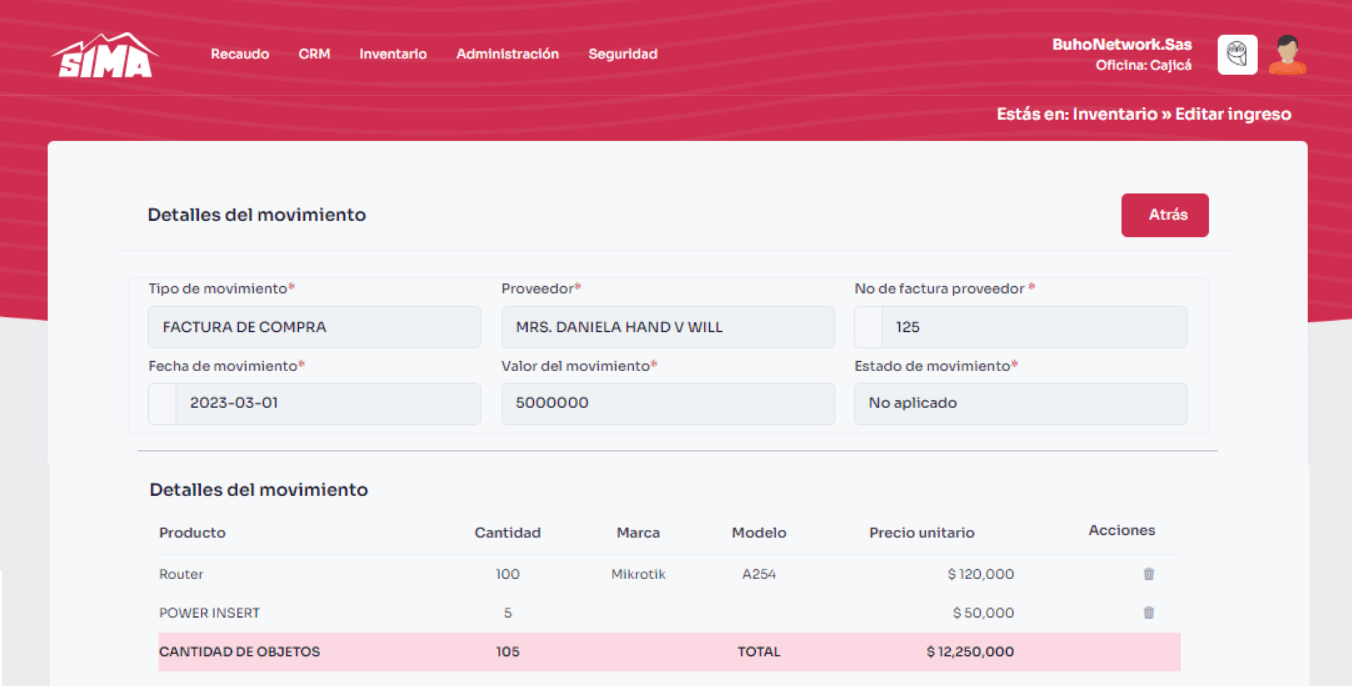Expand the Proveedor dropdown
The width and height of the screenshot is (1352, 686).
667,327
